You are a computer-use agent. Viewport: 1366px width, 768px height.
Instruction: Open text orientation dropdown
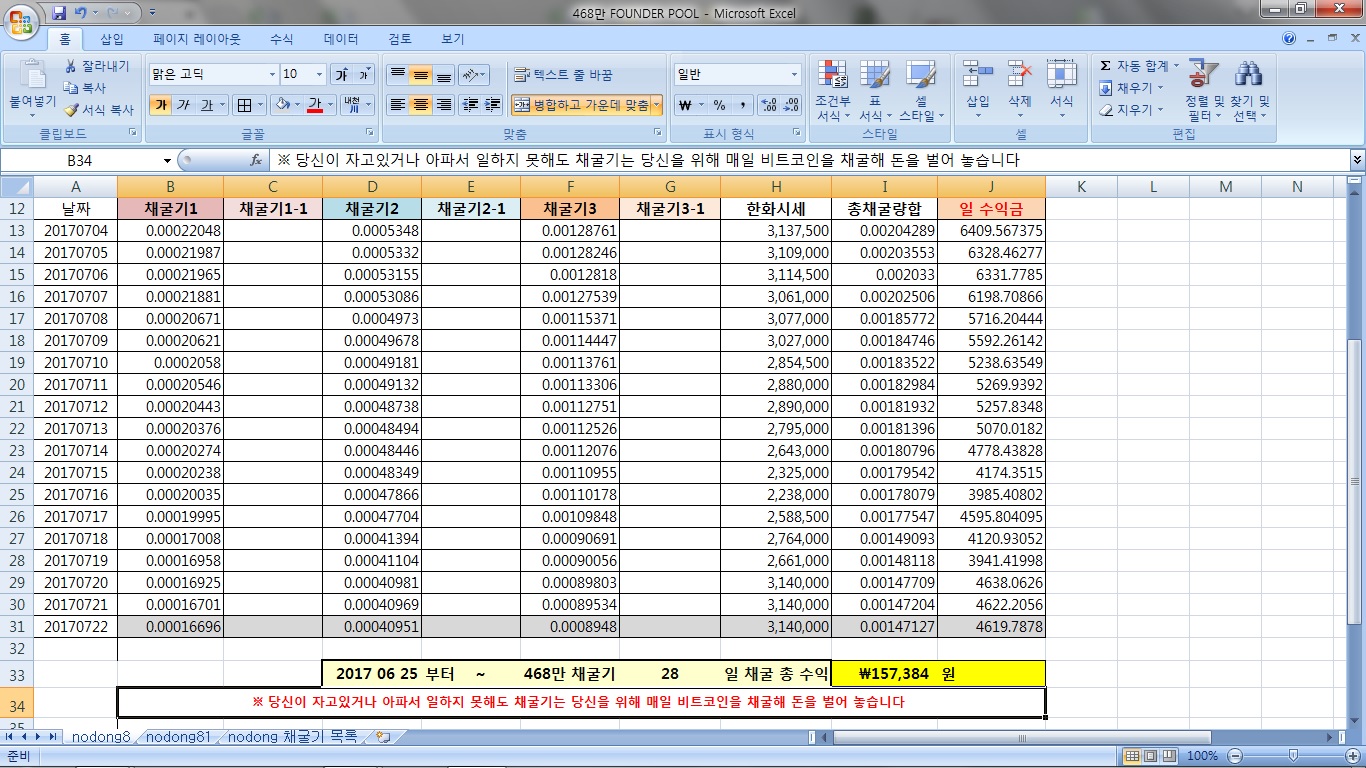(x=474, y=75)
